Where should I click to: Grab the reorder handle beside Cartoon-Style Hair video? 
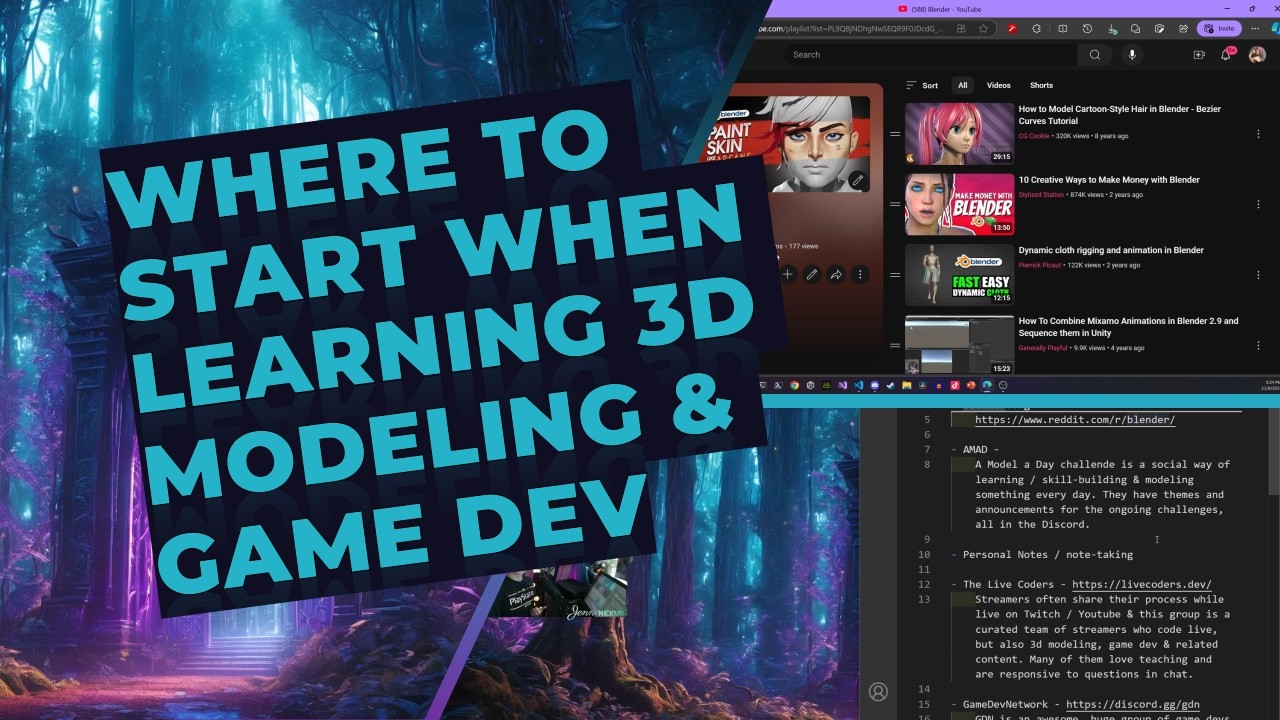pyautogui.click(x=894, y=133)
